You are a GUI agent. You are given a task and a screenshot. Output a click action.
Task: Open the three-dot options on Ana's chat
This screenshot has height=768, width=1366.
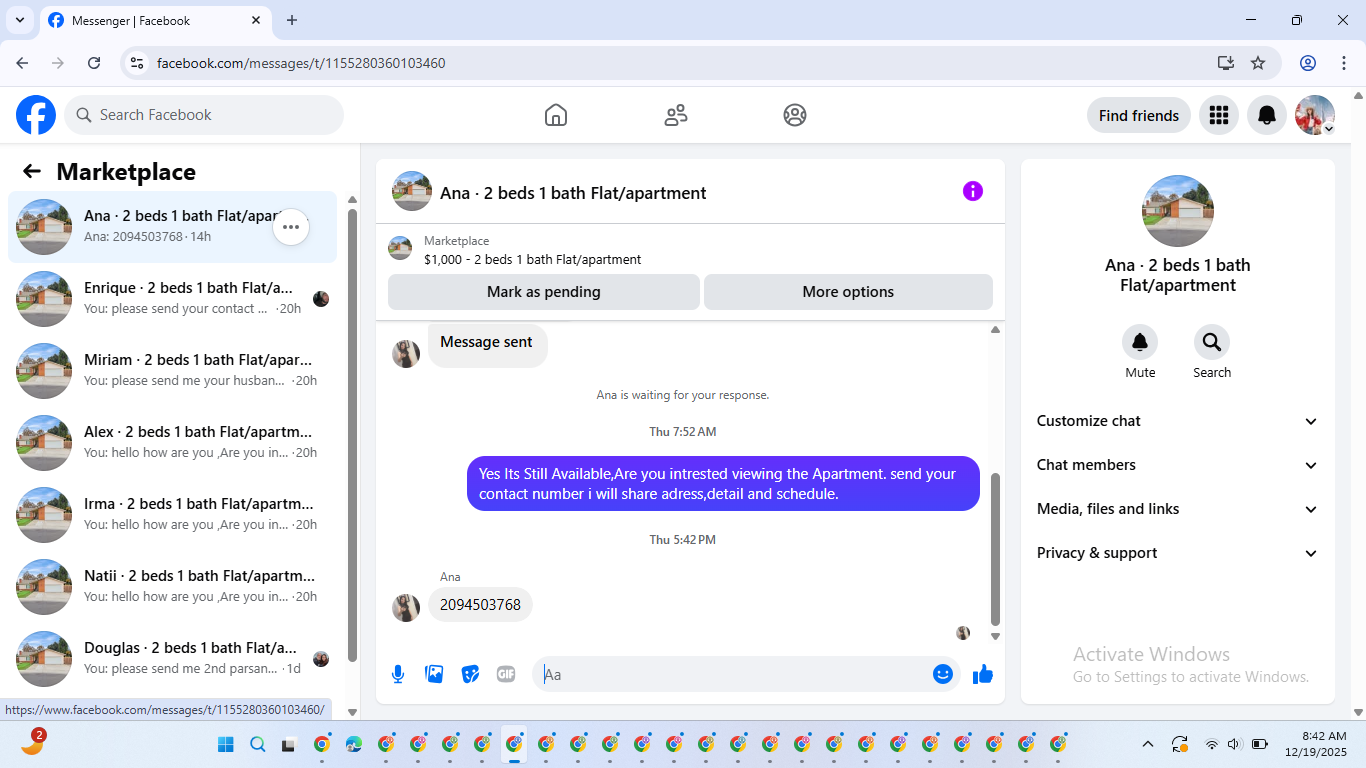coord(291,227)
